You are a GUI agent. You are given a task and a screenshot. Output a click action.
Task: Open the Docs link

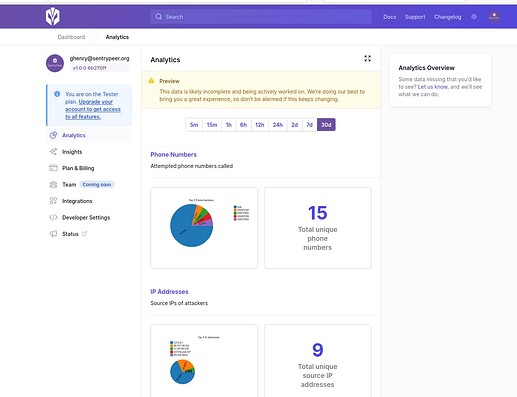(x=389, y=17)
